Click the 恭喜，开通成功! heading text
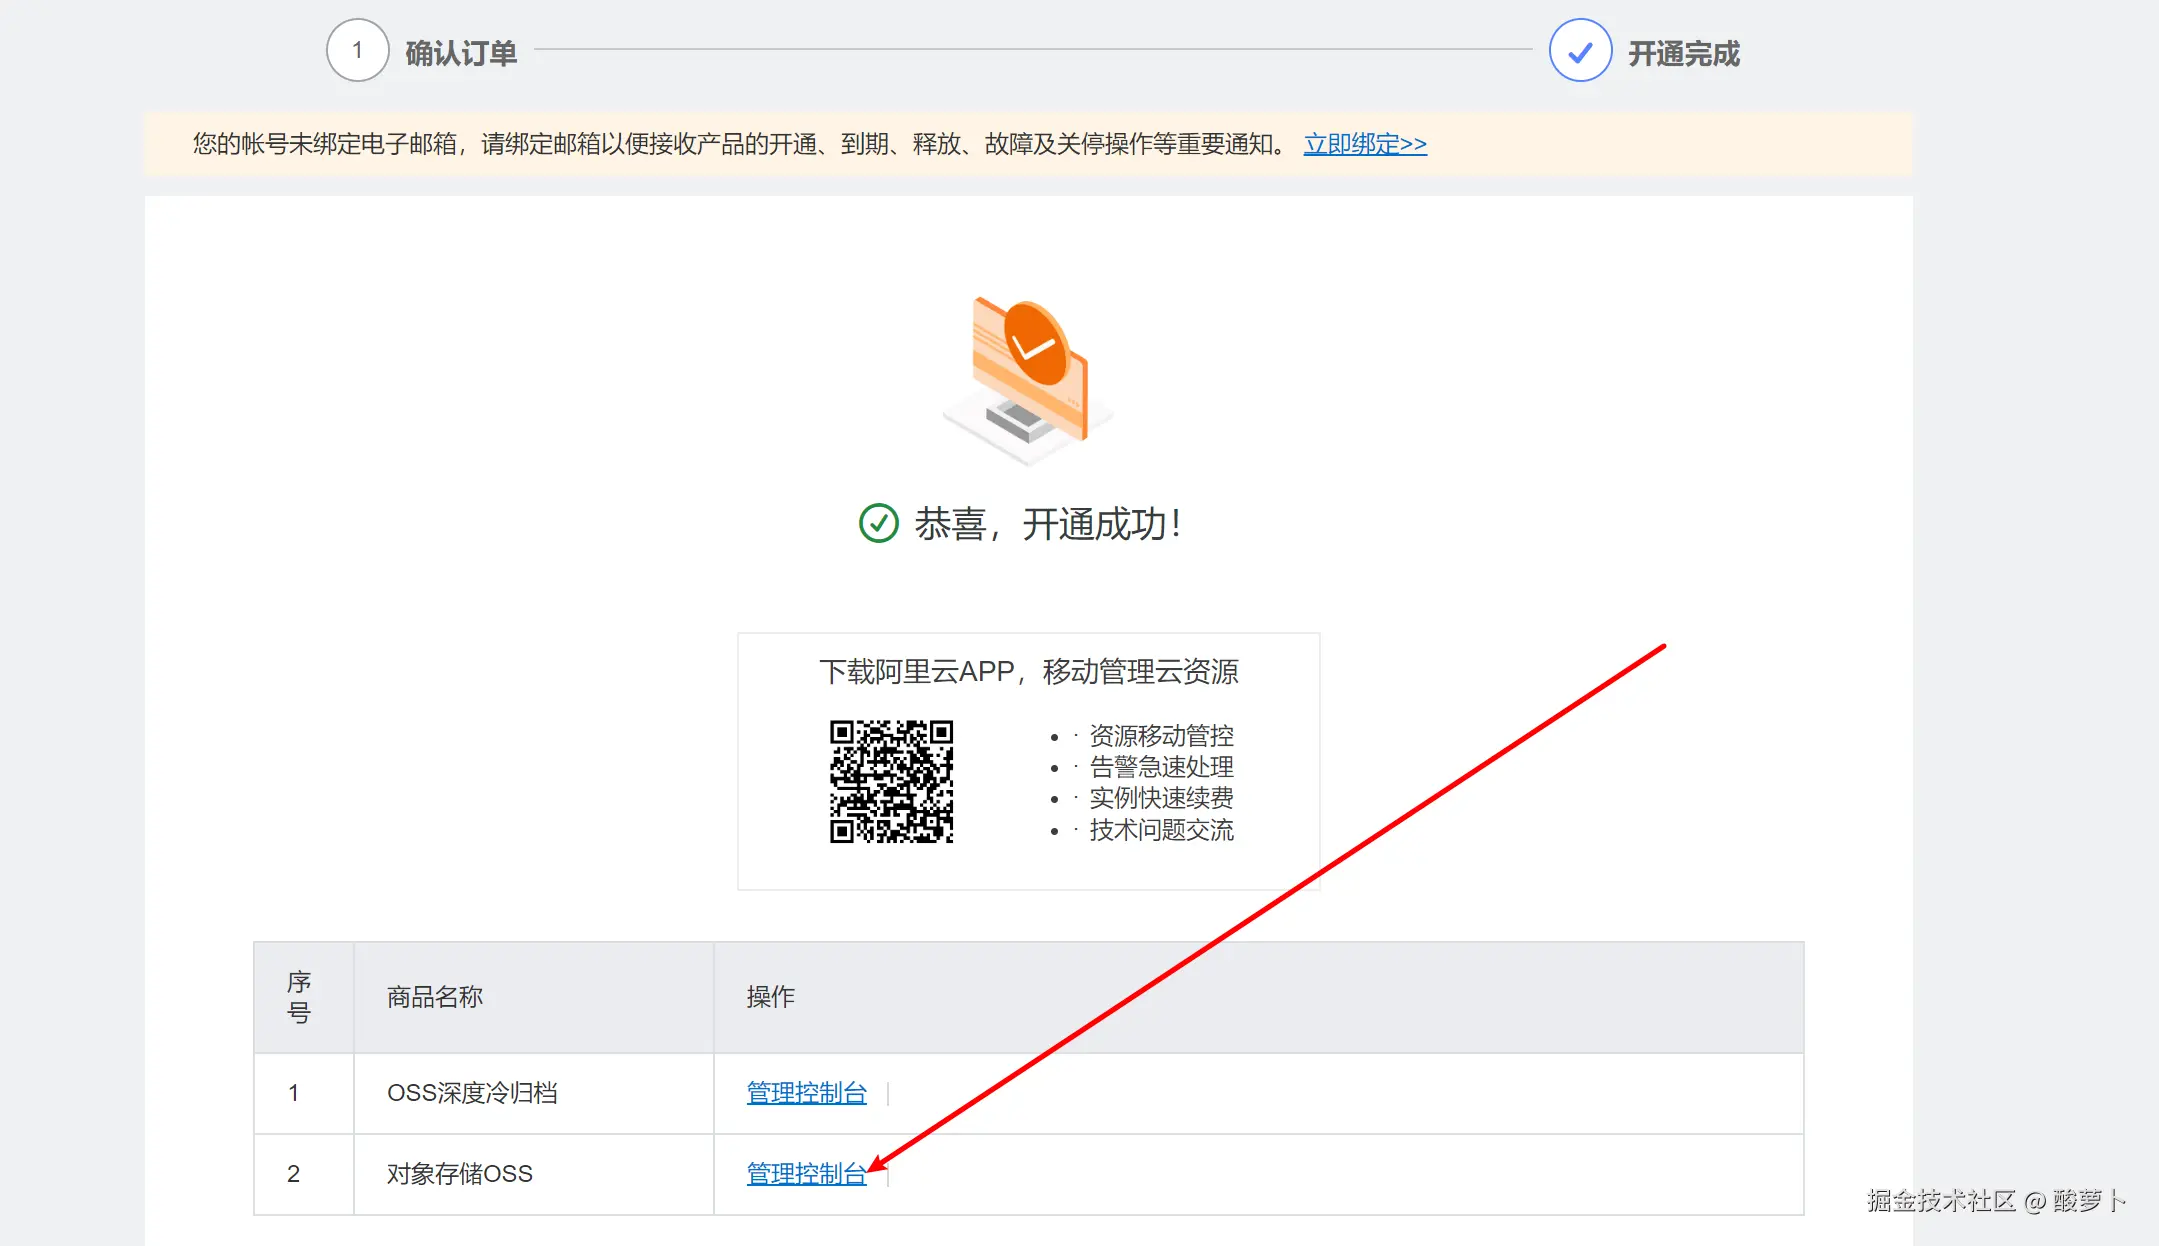 pyautogui.click(x=1047, y=524)
